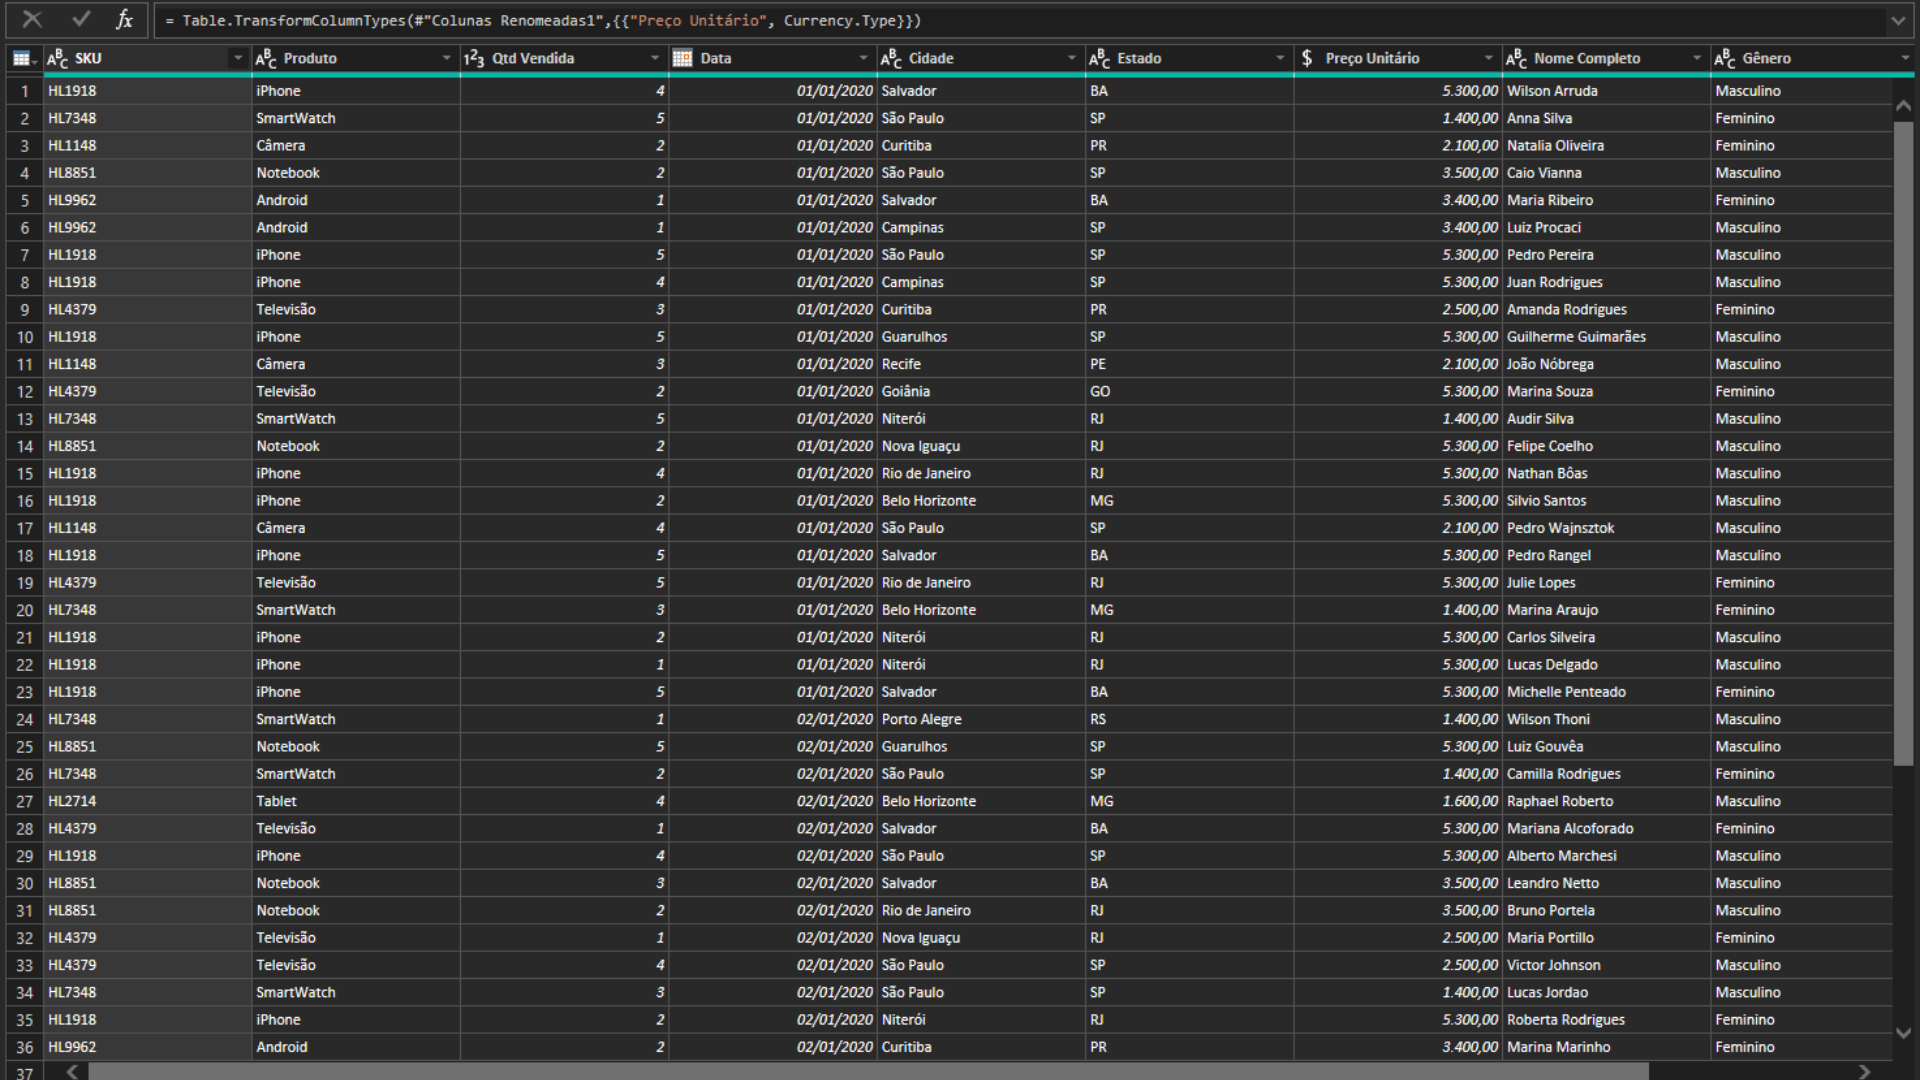
Task: Change Preço Unitário currency type icon
Action: click(1307, 59)
